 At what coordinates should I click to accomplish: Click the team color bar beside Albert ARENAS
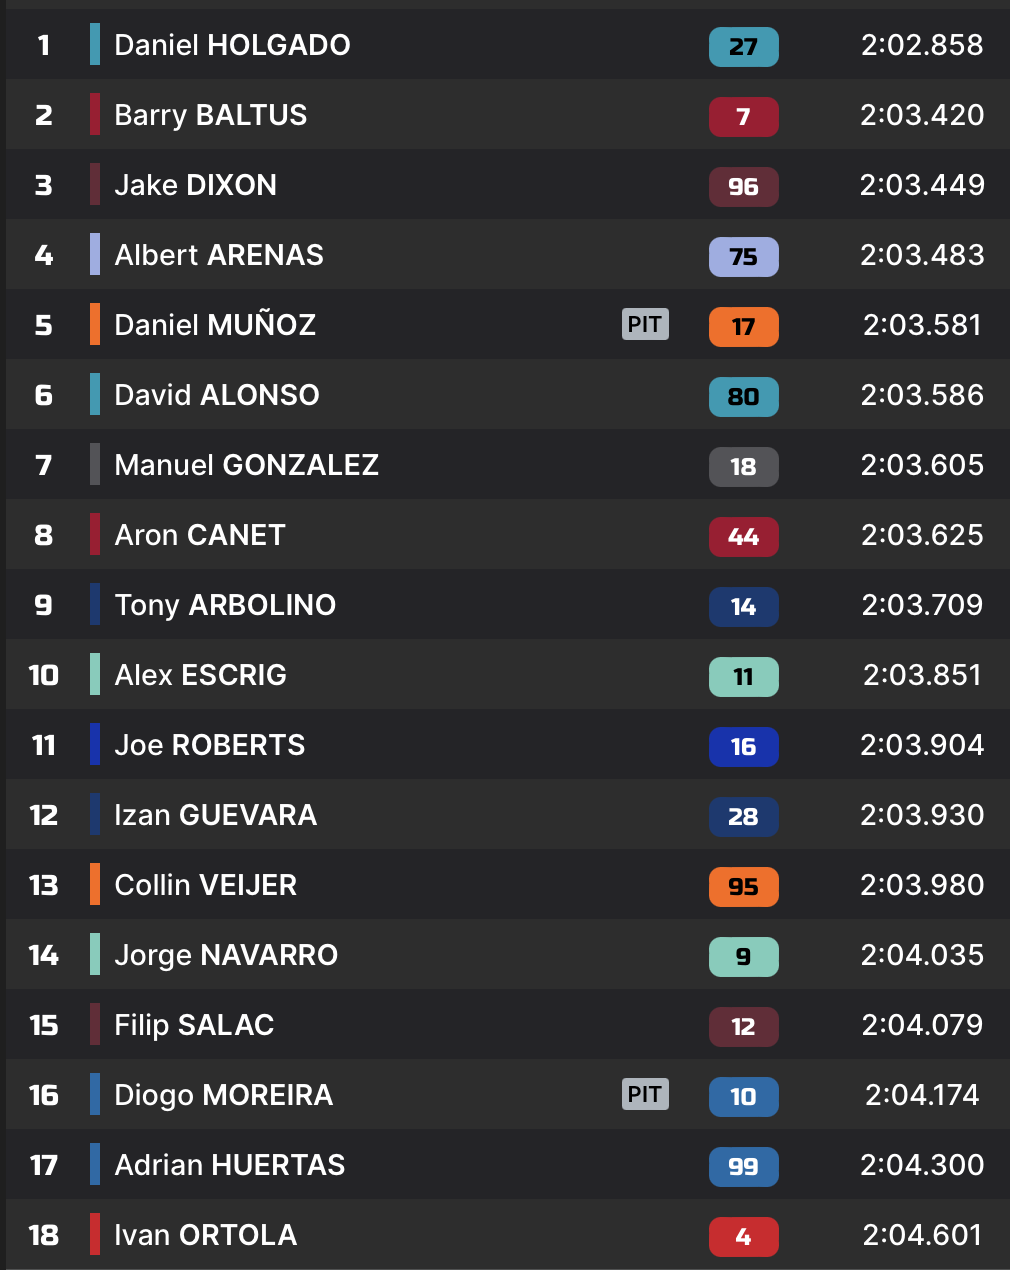tap(95, 254)
